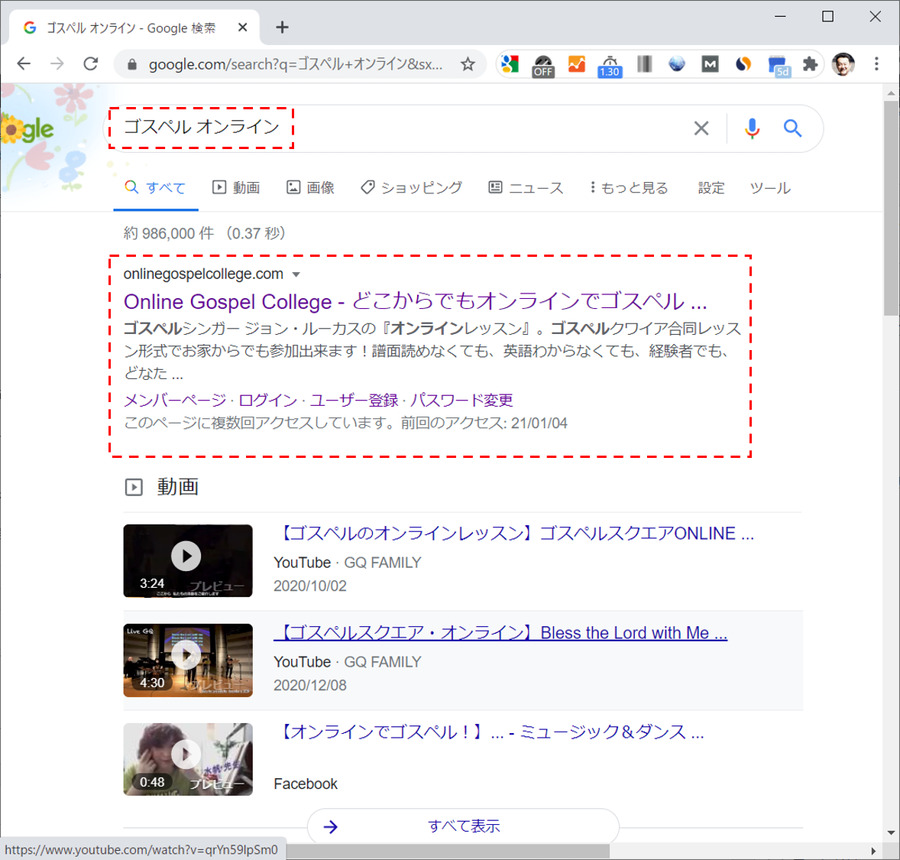Open Bless the Lord with Me video link
Image resolution: width=900 pixels, height=860 pixels.
tap(501, 633)
